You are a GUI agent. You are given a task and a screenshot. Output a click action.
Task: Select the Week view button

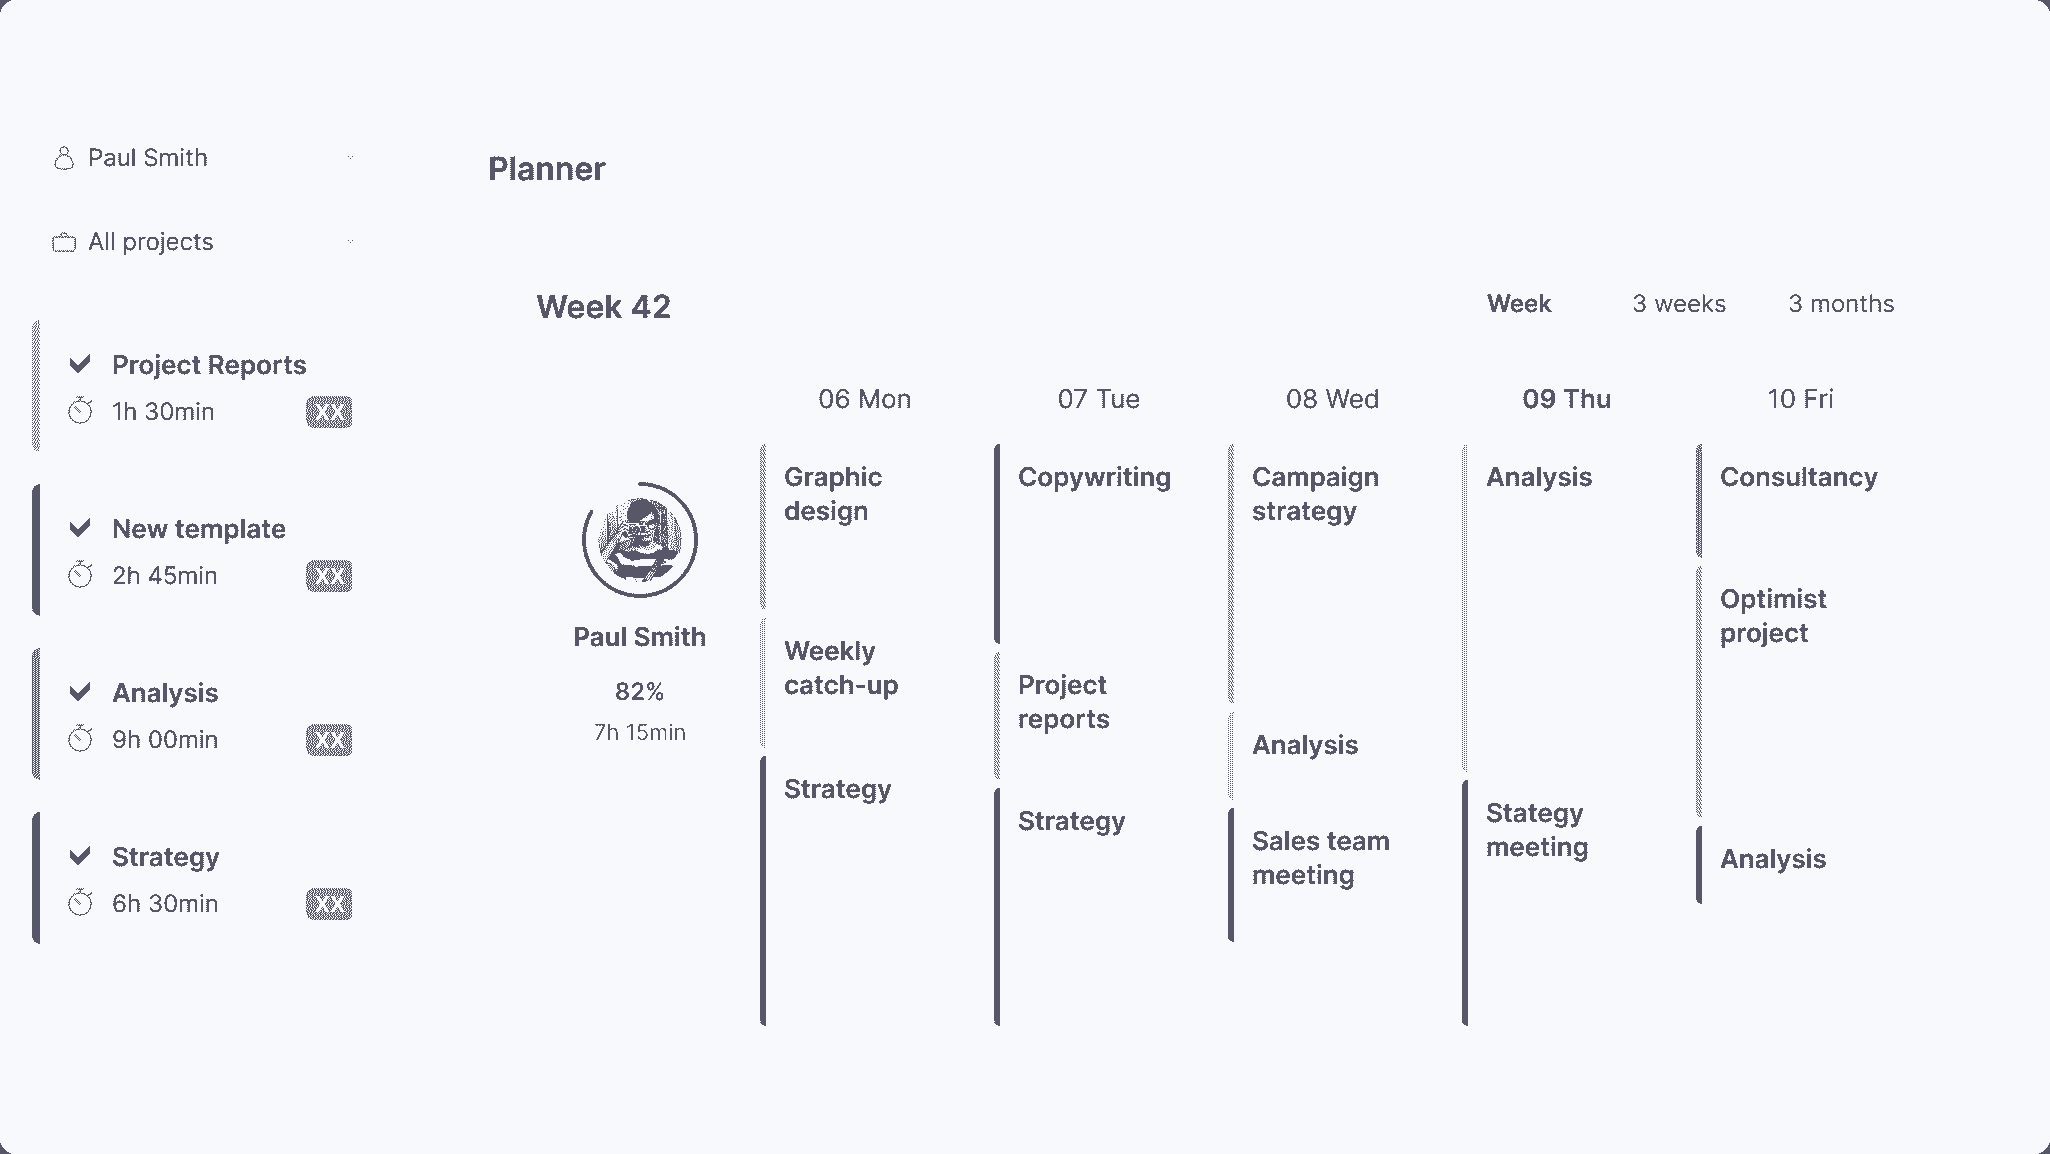[x=1518, y=303]
